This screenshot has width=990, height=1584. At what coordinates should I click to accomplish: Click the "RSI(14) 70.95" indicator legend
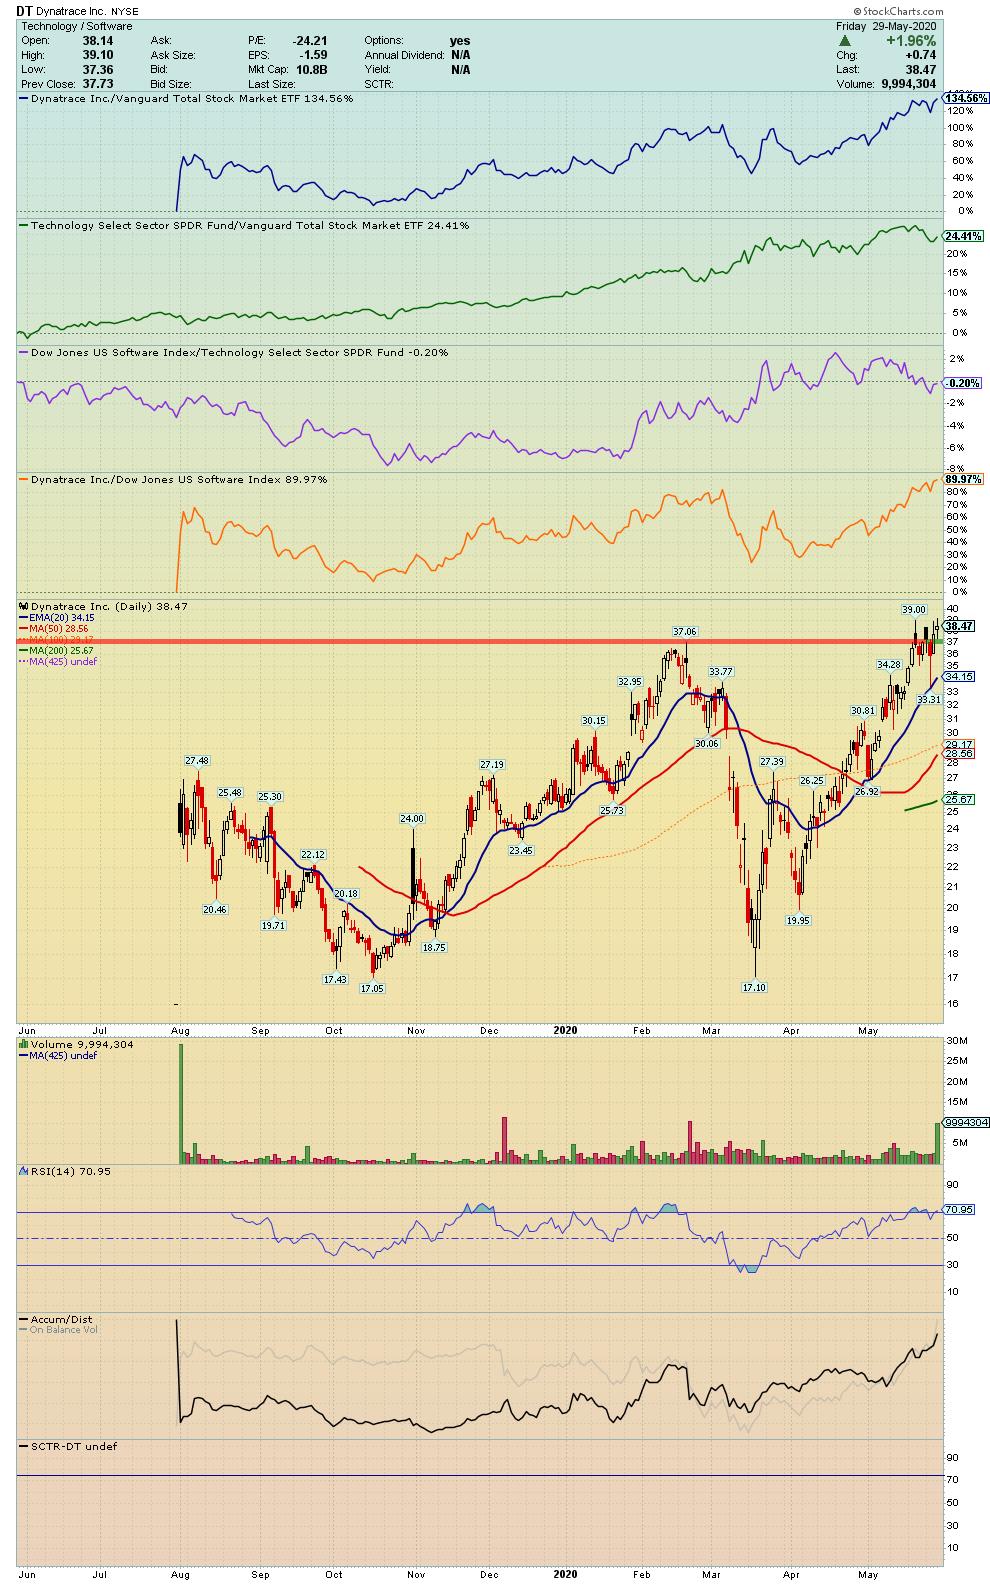(64, 1170)
